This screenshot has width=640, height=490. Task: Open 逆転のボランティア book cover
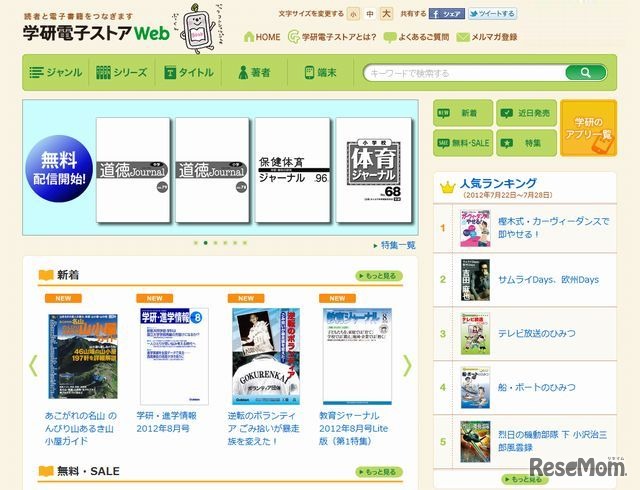[x=266, y=356]
